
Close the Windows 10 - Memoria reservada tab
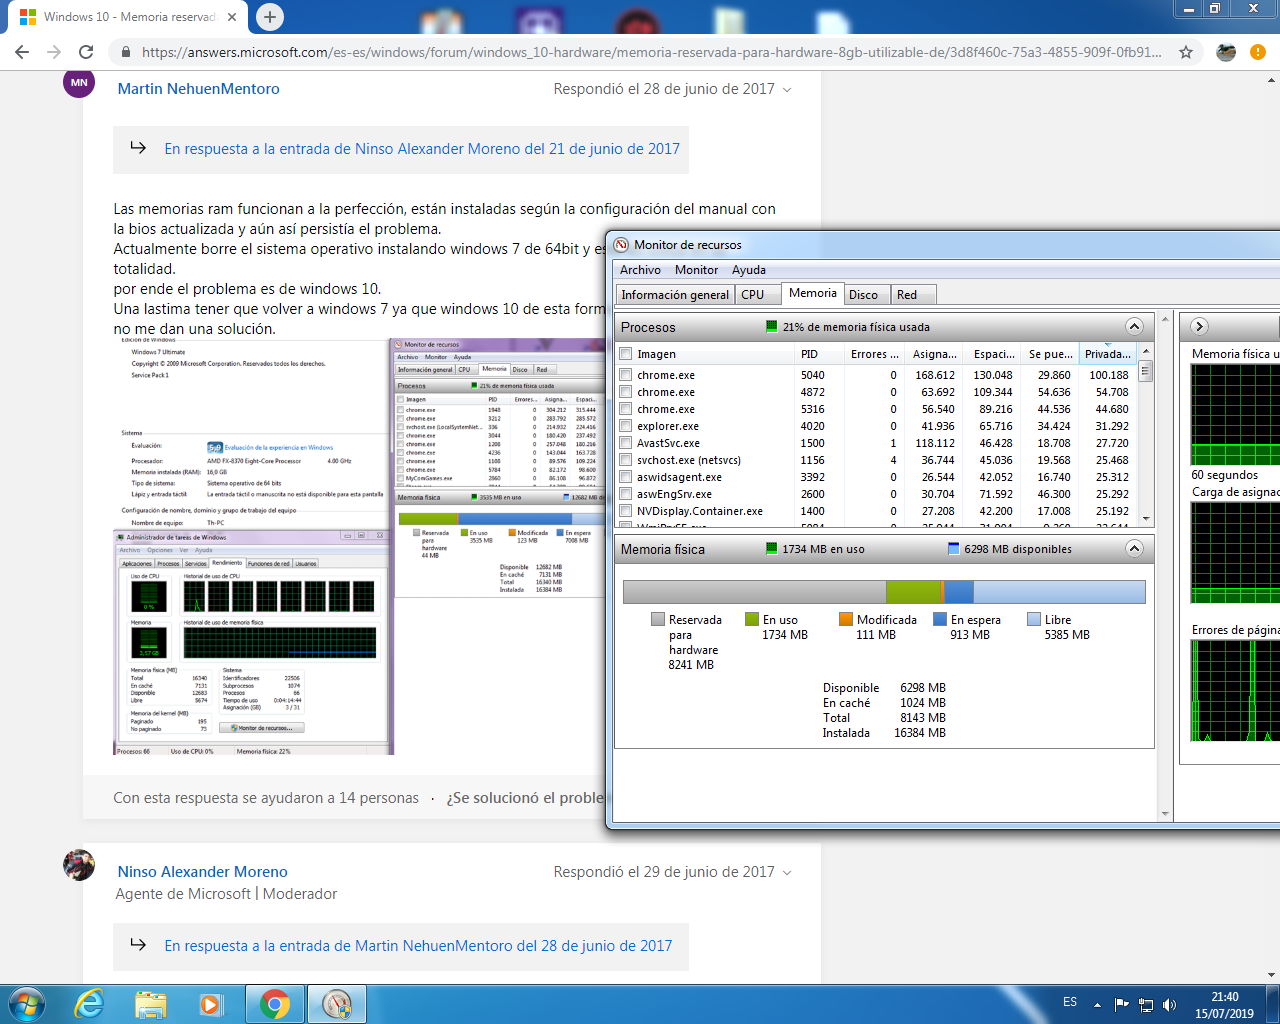[231, 17]
